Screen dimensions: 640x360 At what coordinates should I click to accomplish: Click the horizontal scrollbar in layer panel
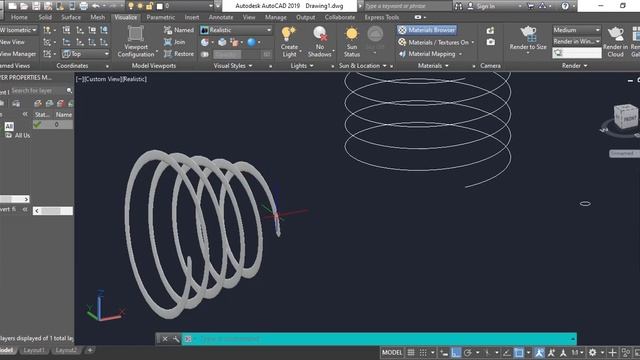pyautogui.click(x=53, y=211)
